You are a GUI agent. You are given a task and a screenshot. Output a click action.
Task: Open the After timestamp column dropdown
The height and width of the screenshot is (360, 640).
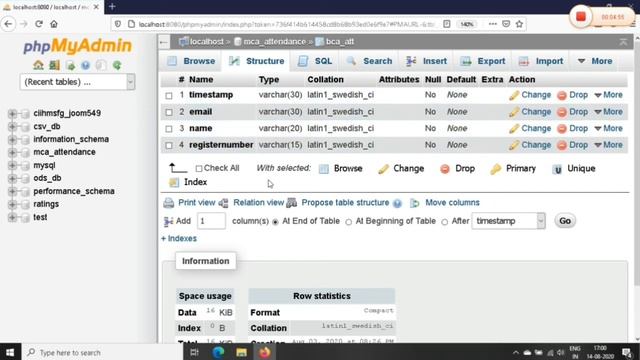[509, 221]
